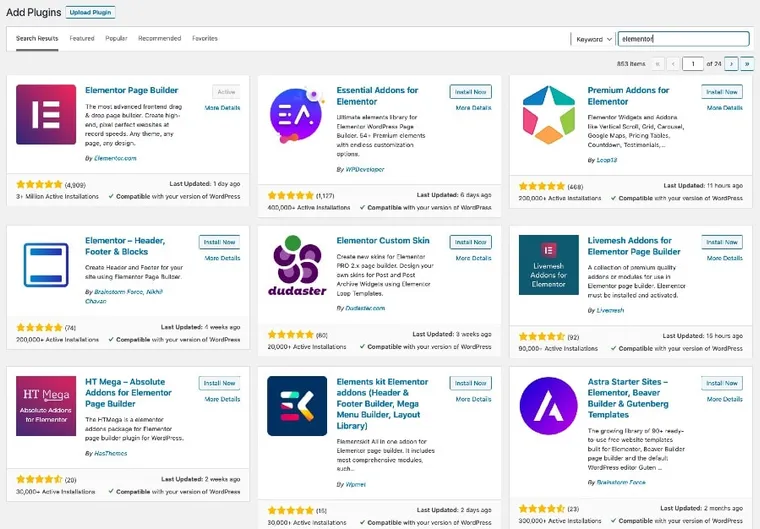The height and width of the screenshot is (529, 760).
Task: Click the '3+ Million Active Installations' text
Action: (x=57, y=197)
